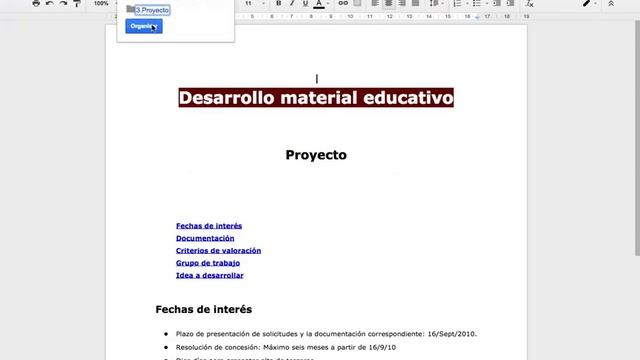Click the folder icon beside 3.Proyecto

[x=130, y=9]
